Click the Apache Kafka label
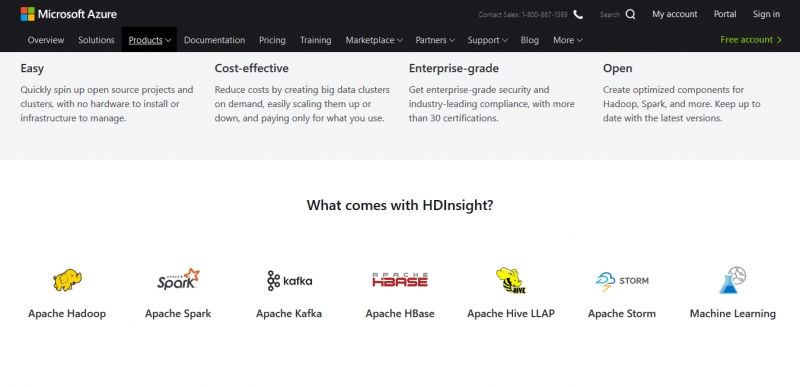Screen dimensions: 800x387 point(289,314)
